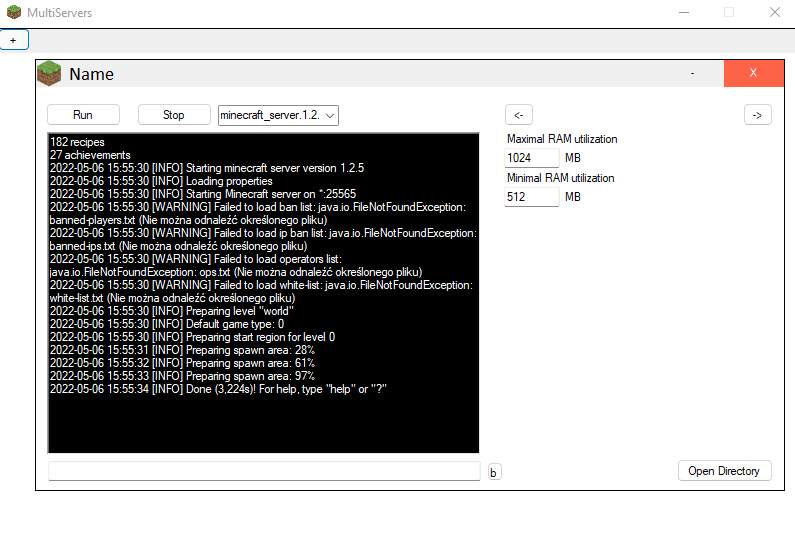Click log line 'Starting Minecraft server on *:25565'
The height and width of the screenshot is (548, 795).
pos(203,194)
